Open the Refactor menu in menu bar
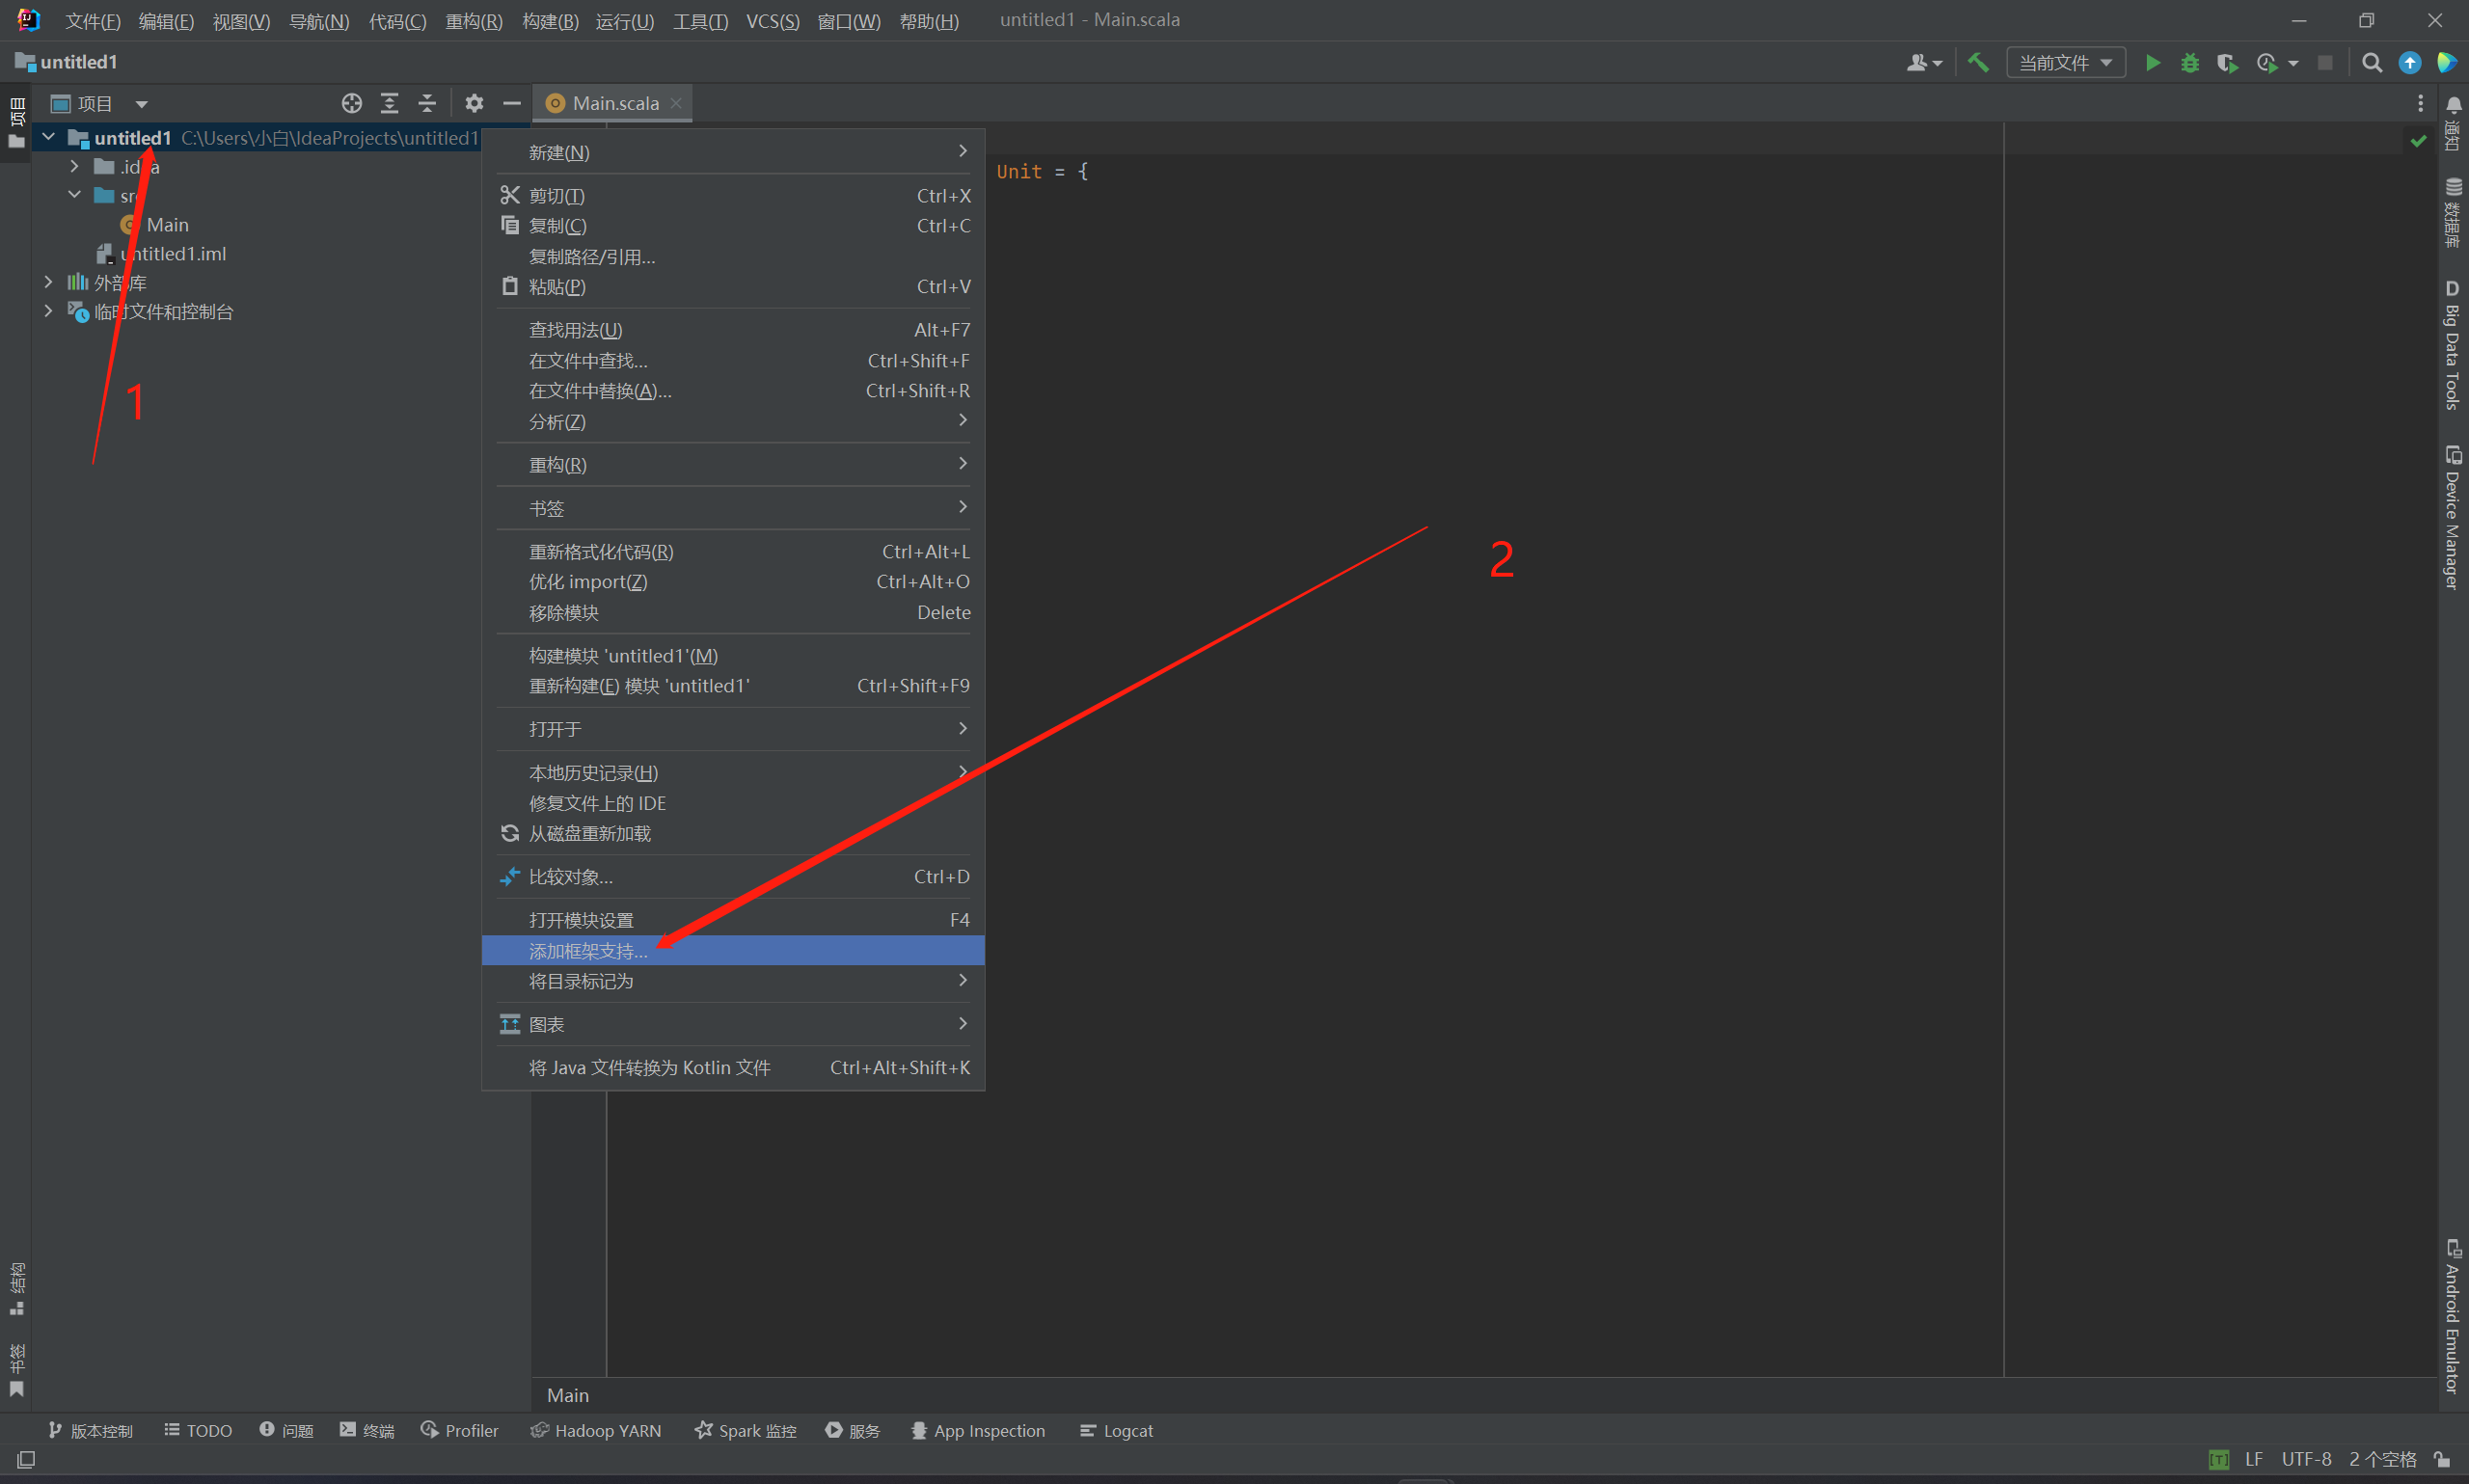 [x=473, y=21]
